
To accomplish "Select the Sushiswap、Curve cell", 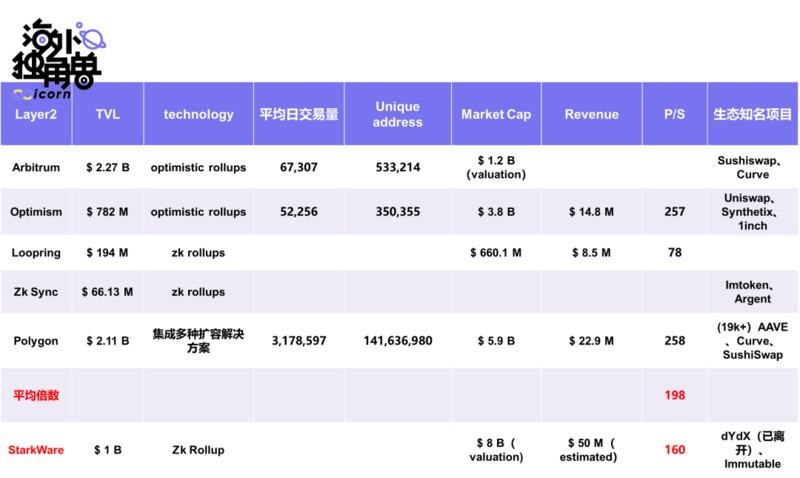I will click(753, 167).
